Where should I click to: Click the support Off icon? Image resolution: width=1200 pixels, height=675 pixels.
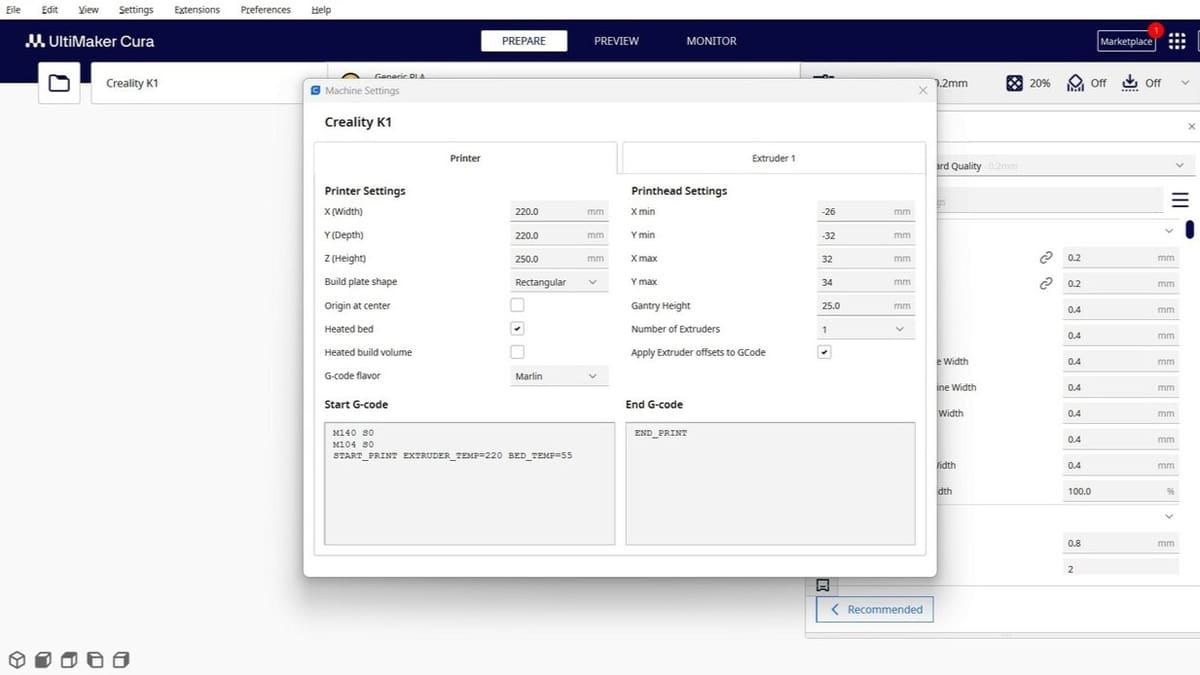pyautogui.click(x=1076, y=83)
